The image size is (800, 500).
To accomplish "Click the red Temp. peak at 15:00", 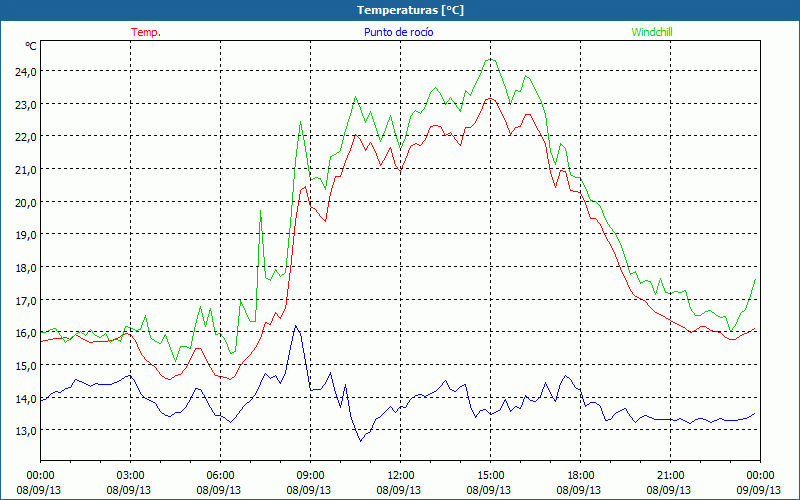I will 490,98.
